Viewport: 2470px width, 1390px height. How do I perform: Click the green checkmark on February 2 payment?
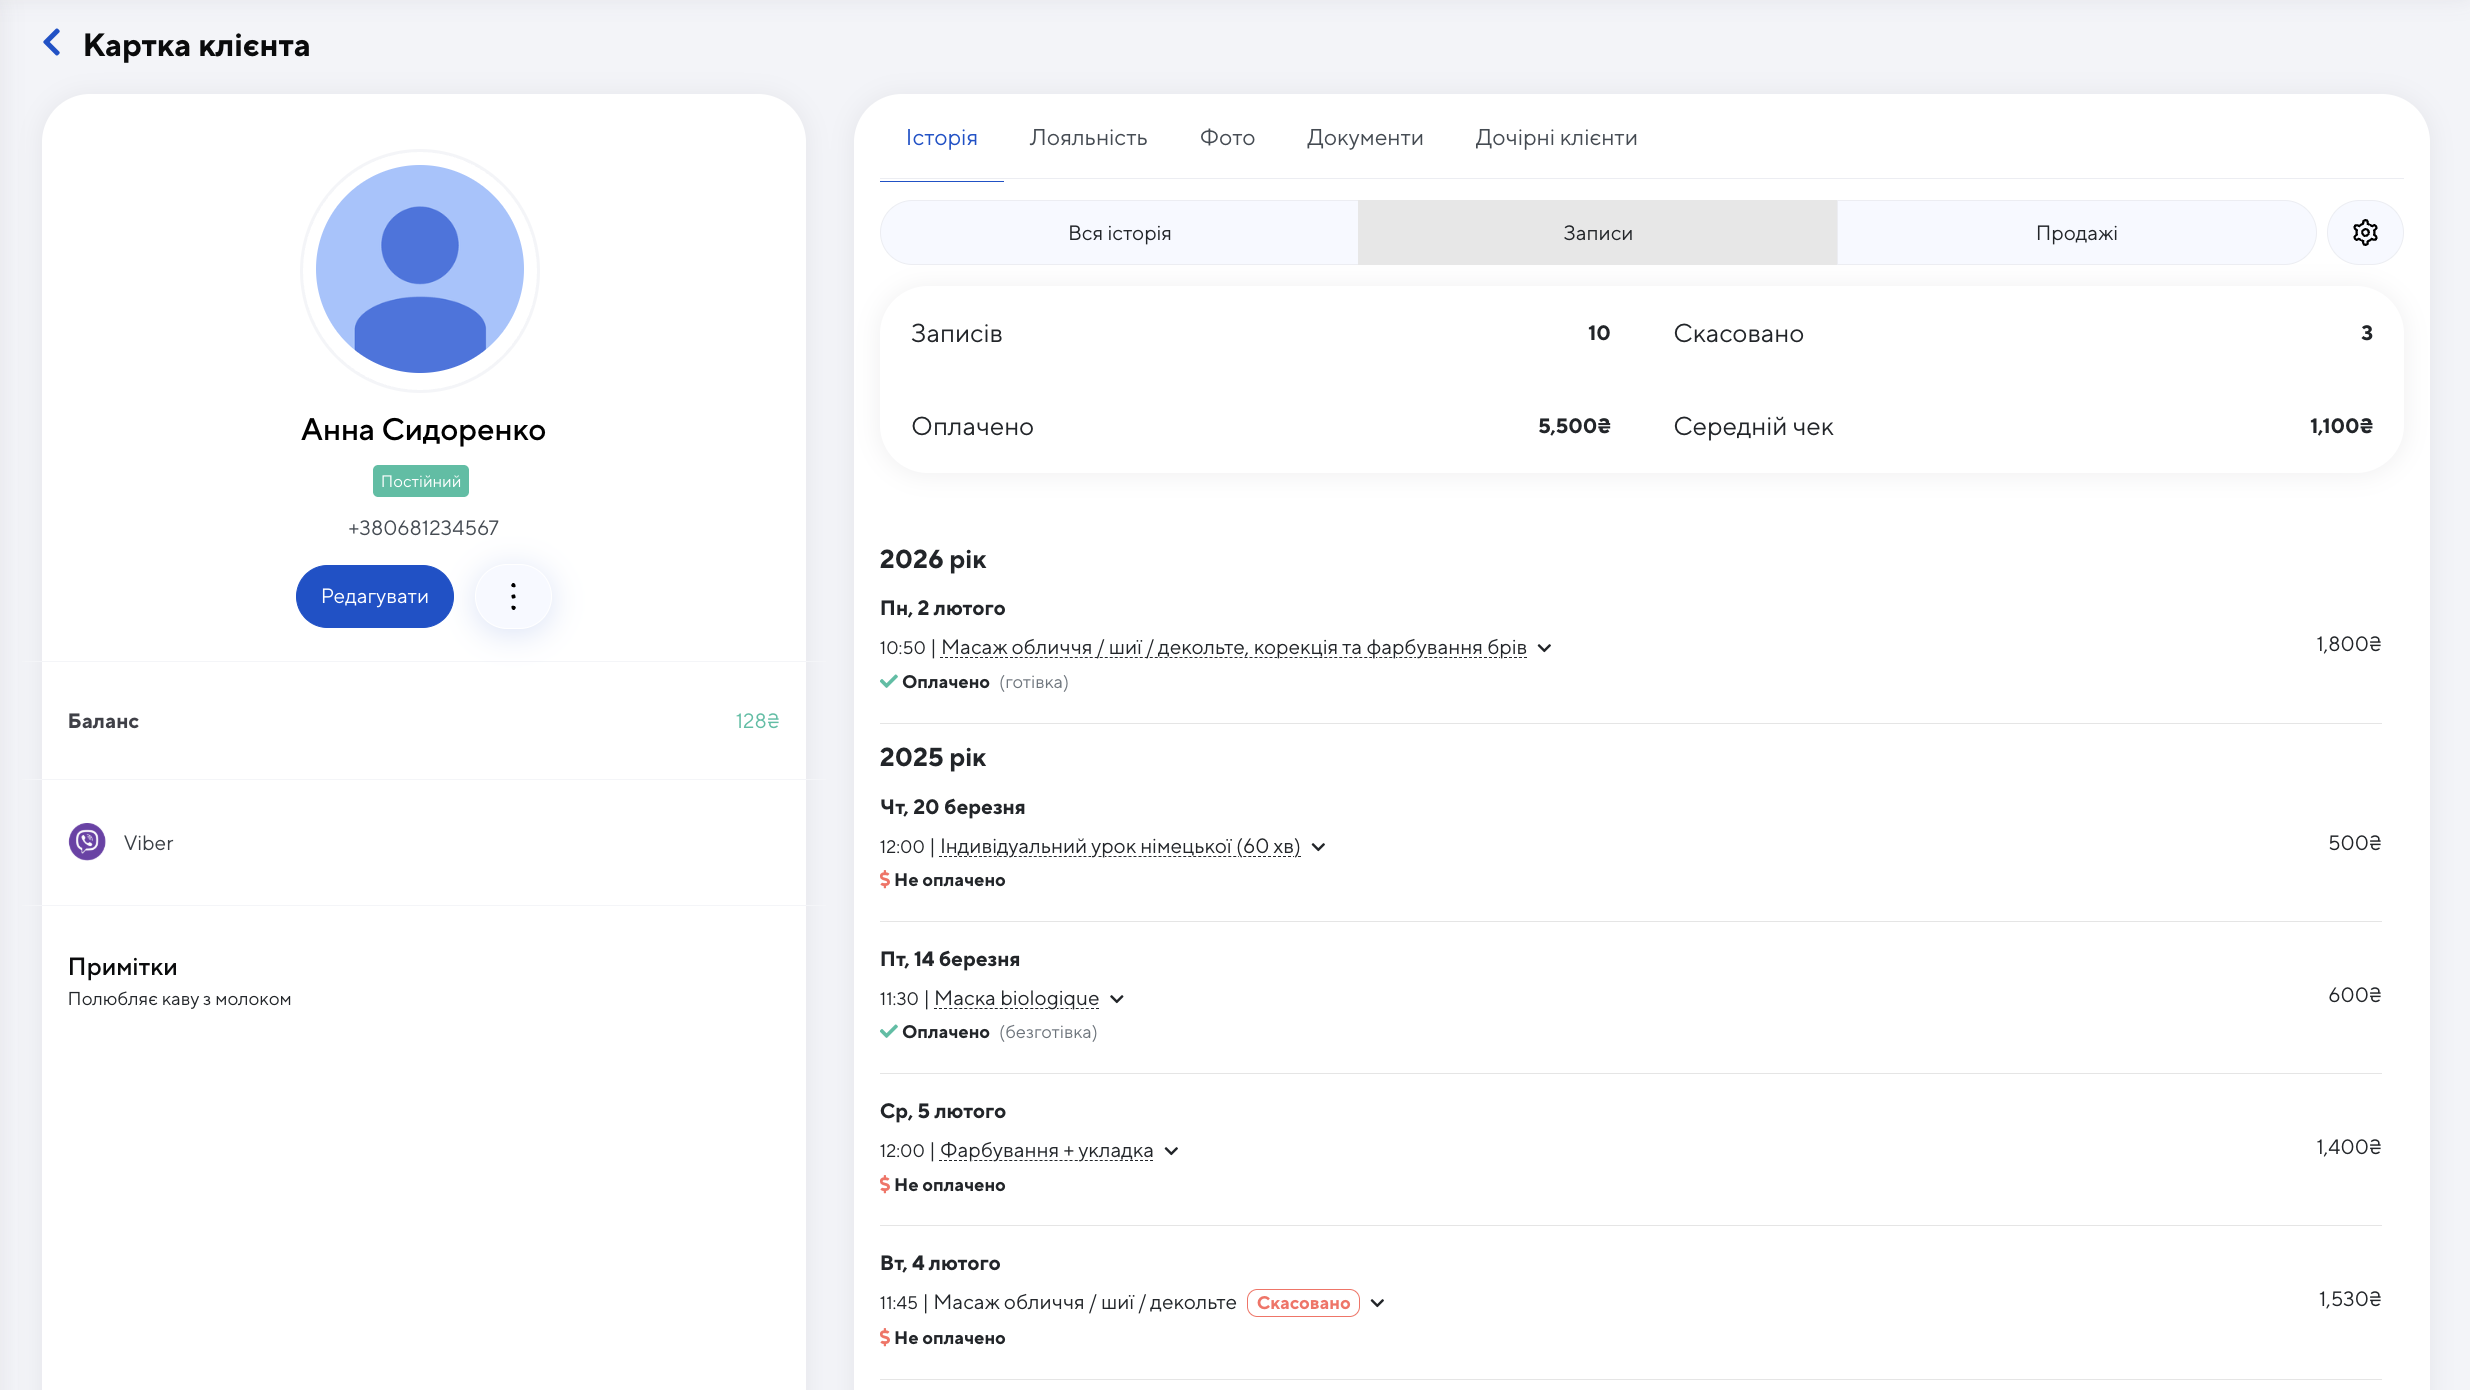(888, 682)
